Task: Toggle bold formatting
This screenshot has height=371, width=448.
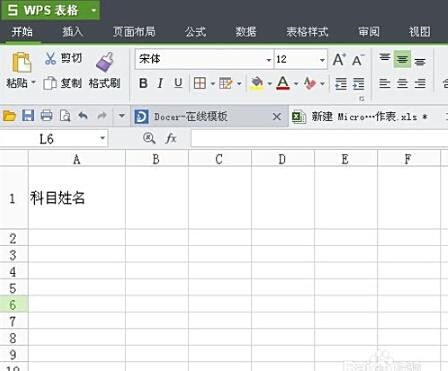Action: click(x=143, y=83)
